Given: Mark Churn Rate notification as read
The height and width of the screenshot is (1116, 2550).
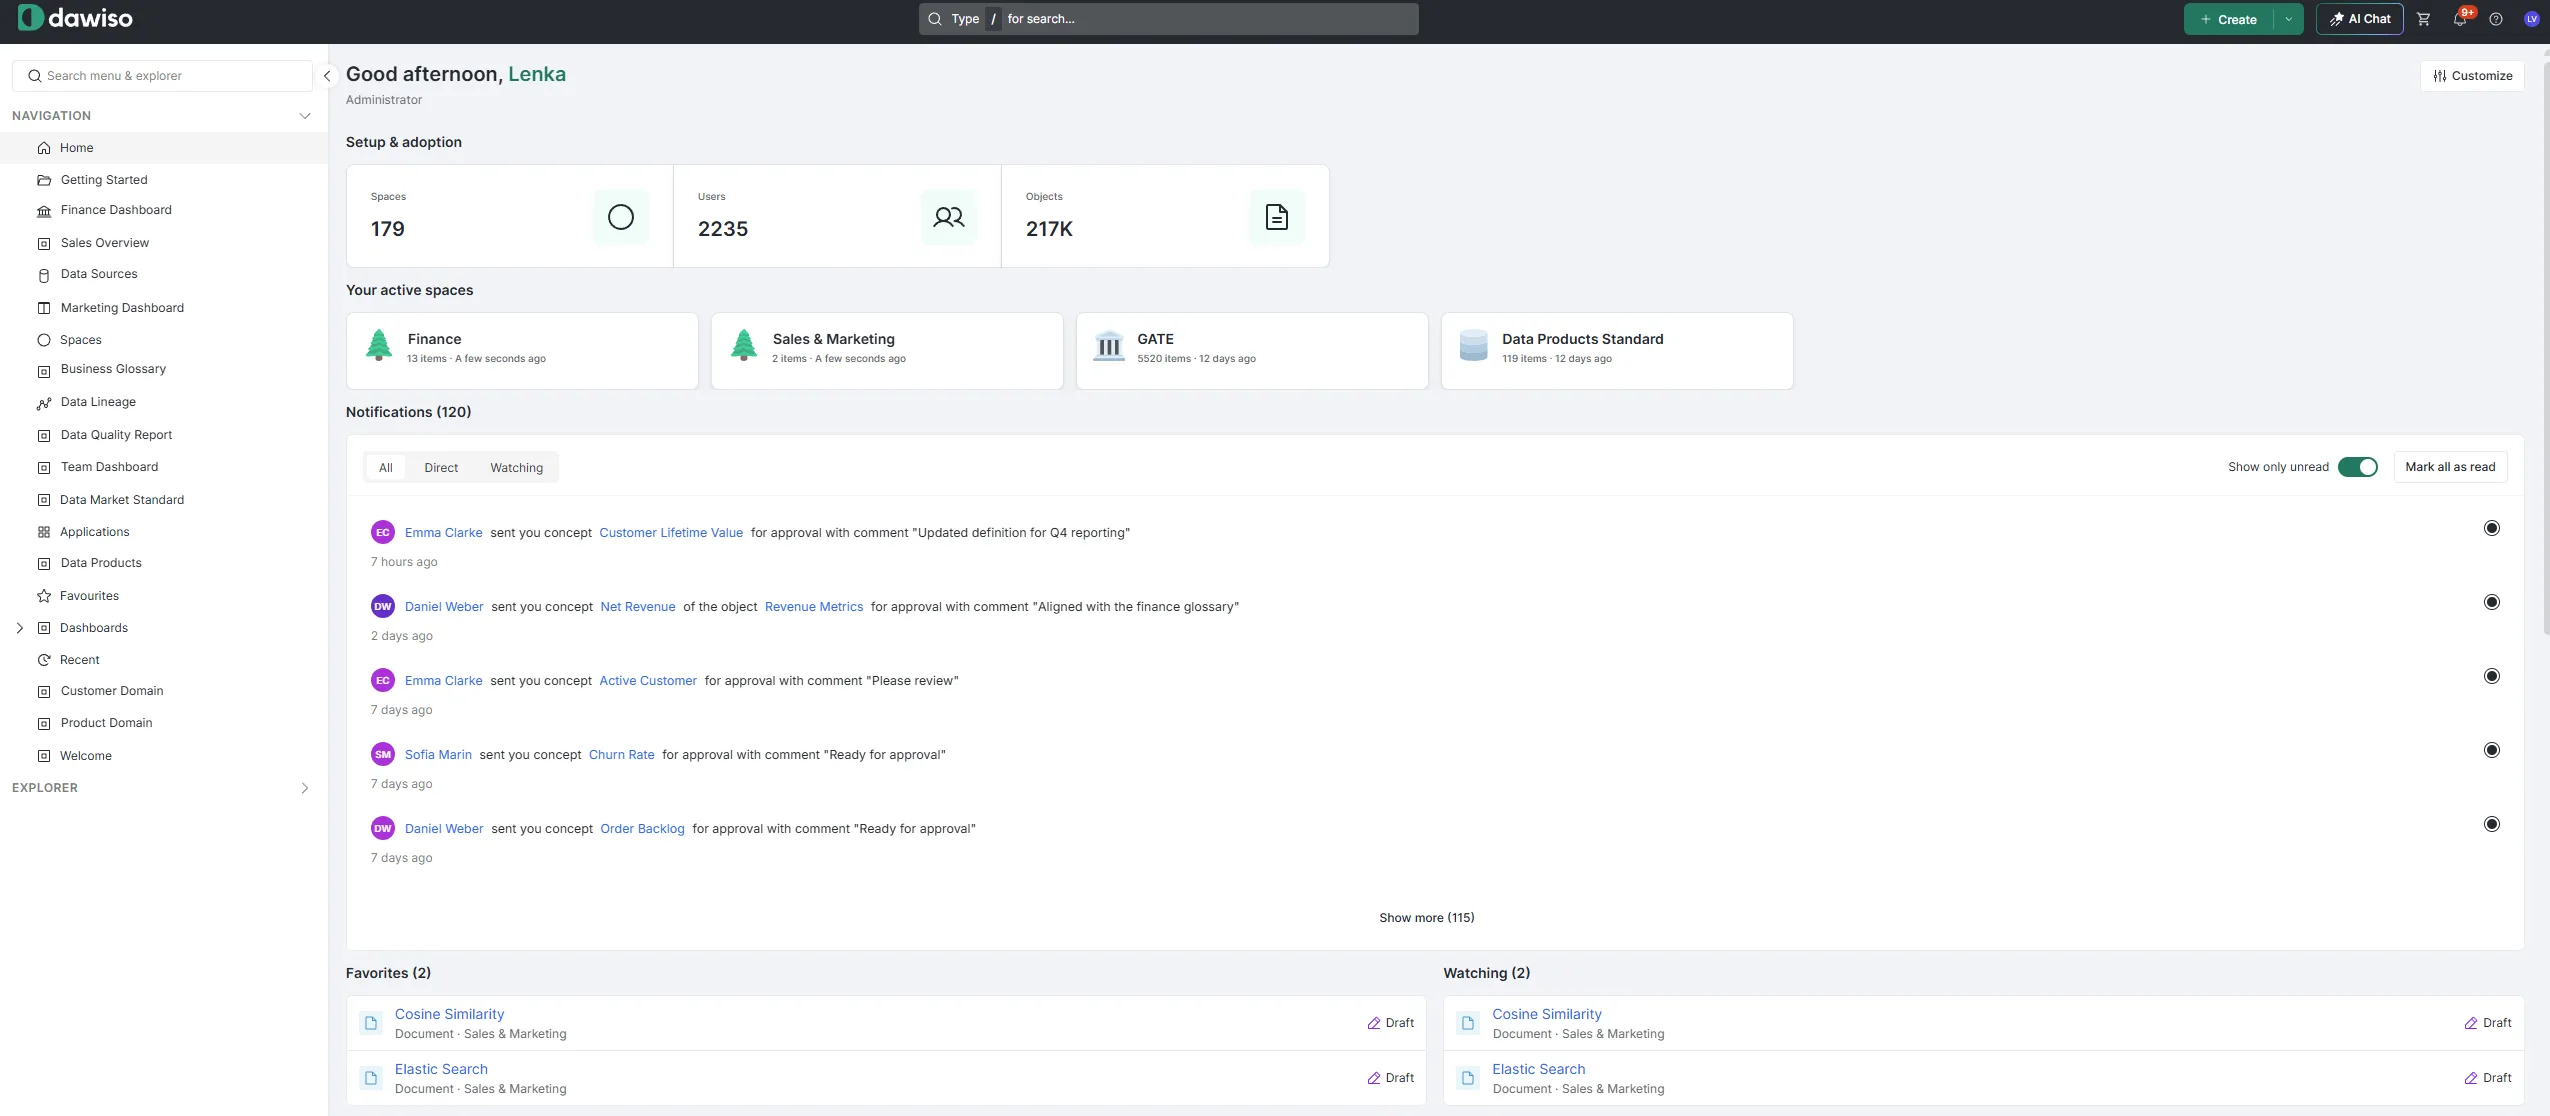Looking at the screenshot, I should (2492, 750).
